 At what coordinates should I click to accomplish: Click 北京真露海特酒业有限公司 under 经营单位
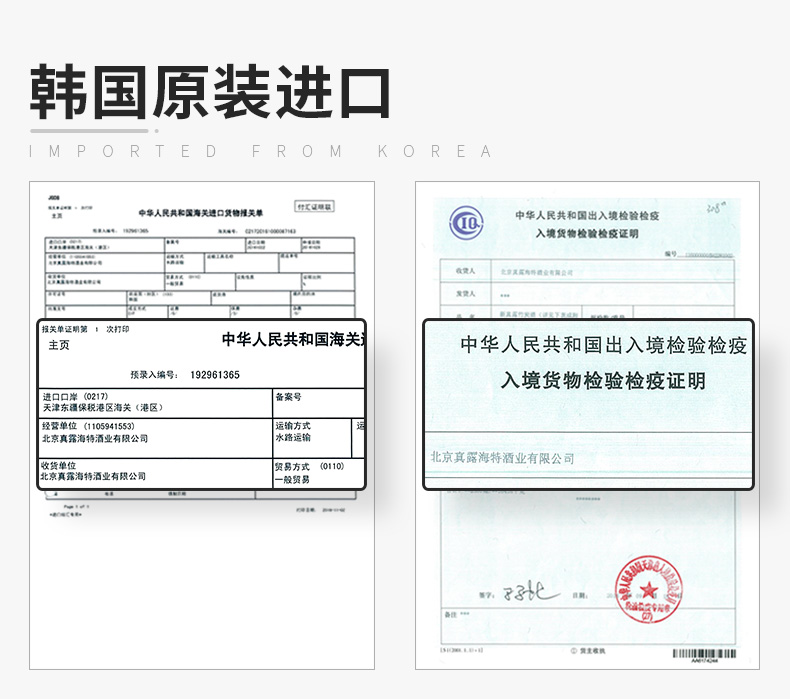(95, 438)
